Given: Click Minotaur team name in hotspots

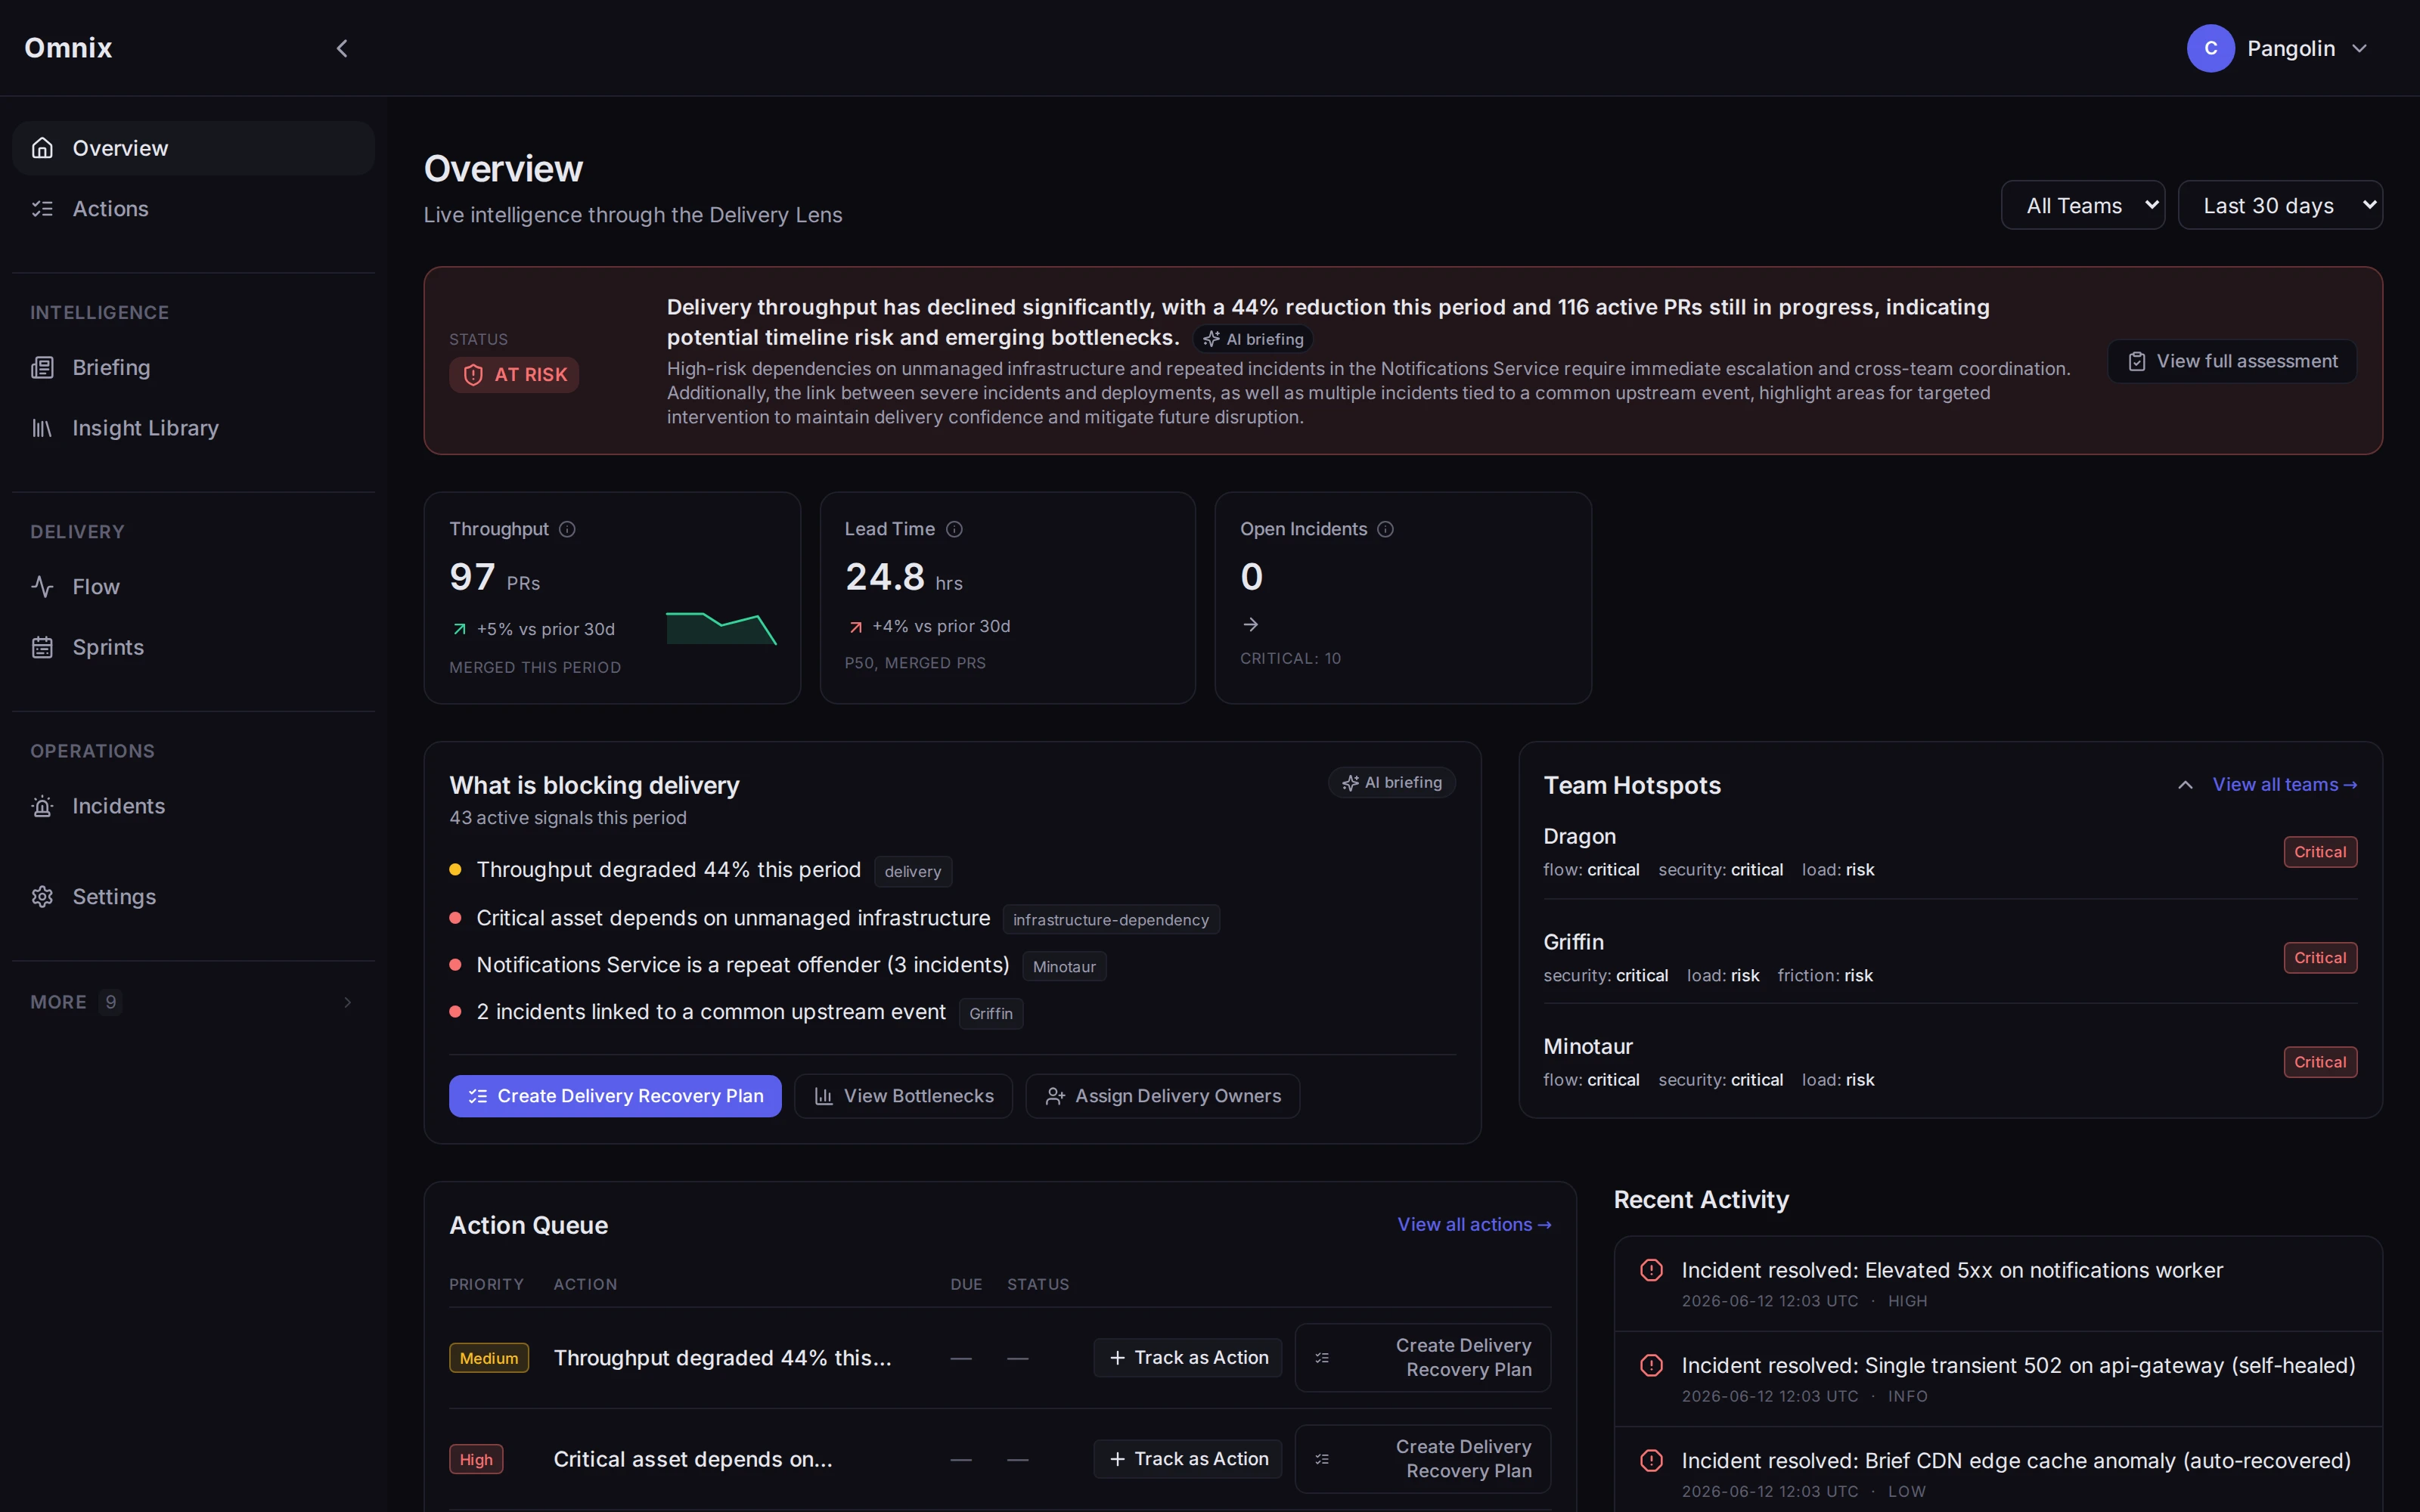Looking at the screenshot, I should [1587, 1046].
